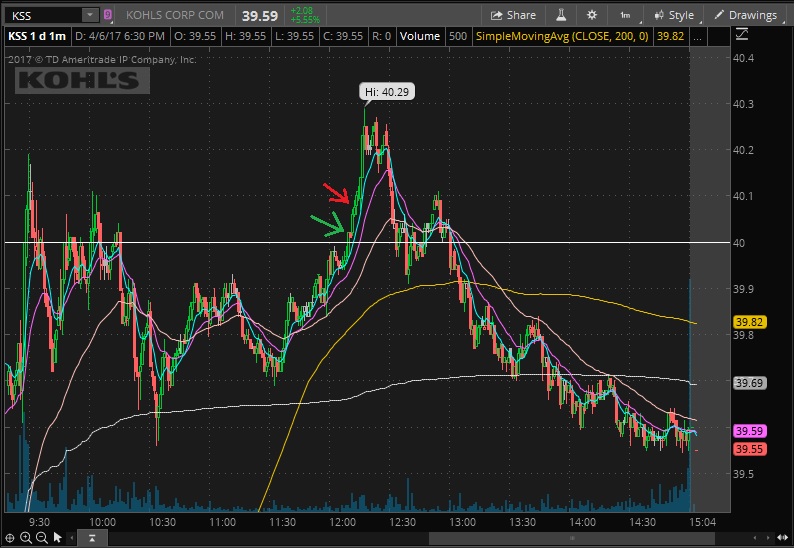This screenshot has width=796, height=548.
Task: Click the KSS symbol input field
Action: coord(44,15)
